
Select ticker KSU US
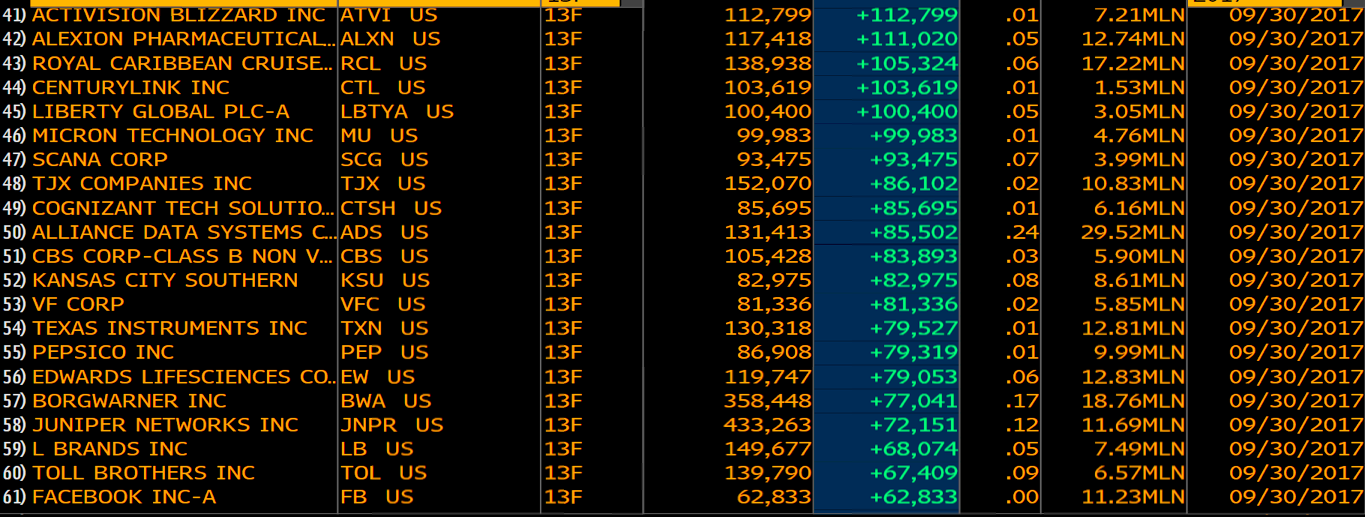tap(385, 280)
